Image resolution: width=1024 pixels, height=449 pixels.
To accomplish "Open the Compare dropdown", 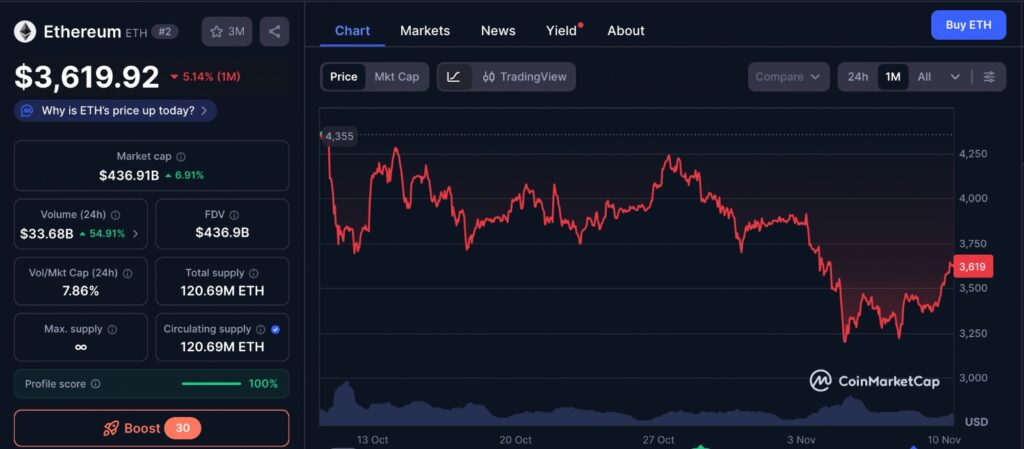I will click(788, 77).
